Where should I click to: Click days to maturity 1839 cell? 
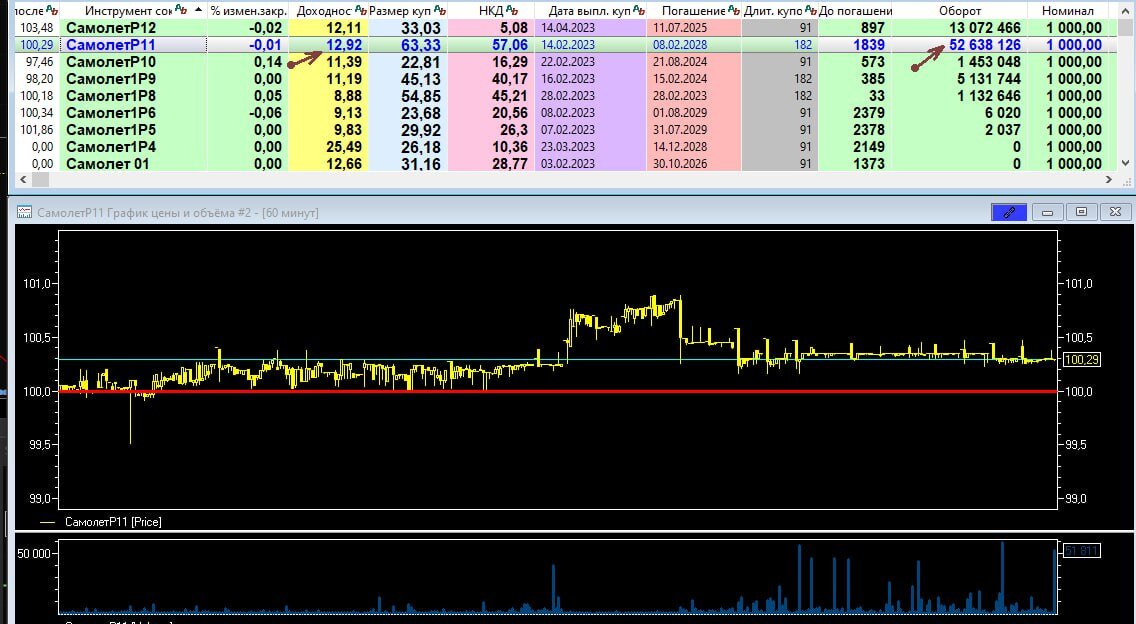[868, 45]
